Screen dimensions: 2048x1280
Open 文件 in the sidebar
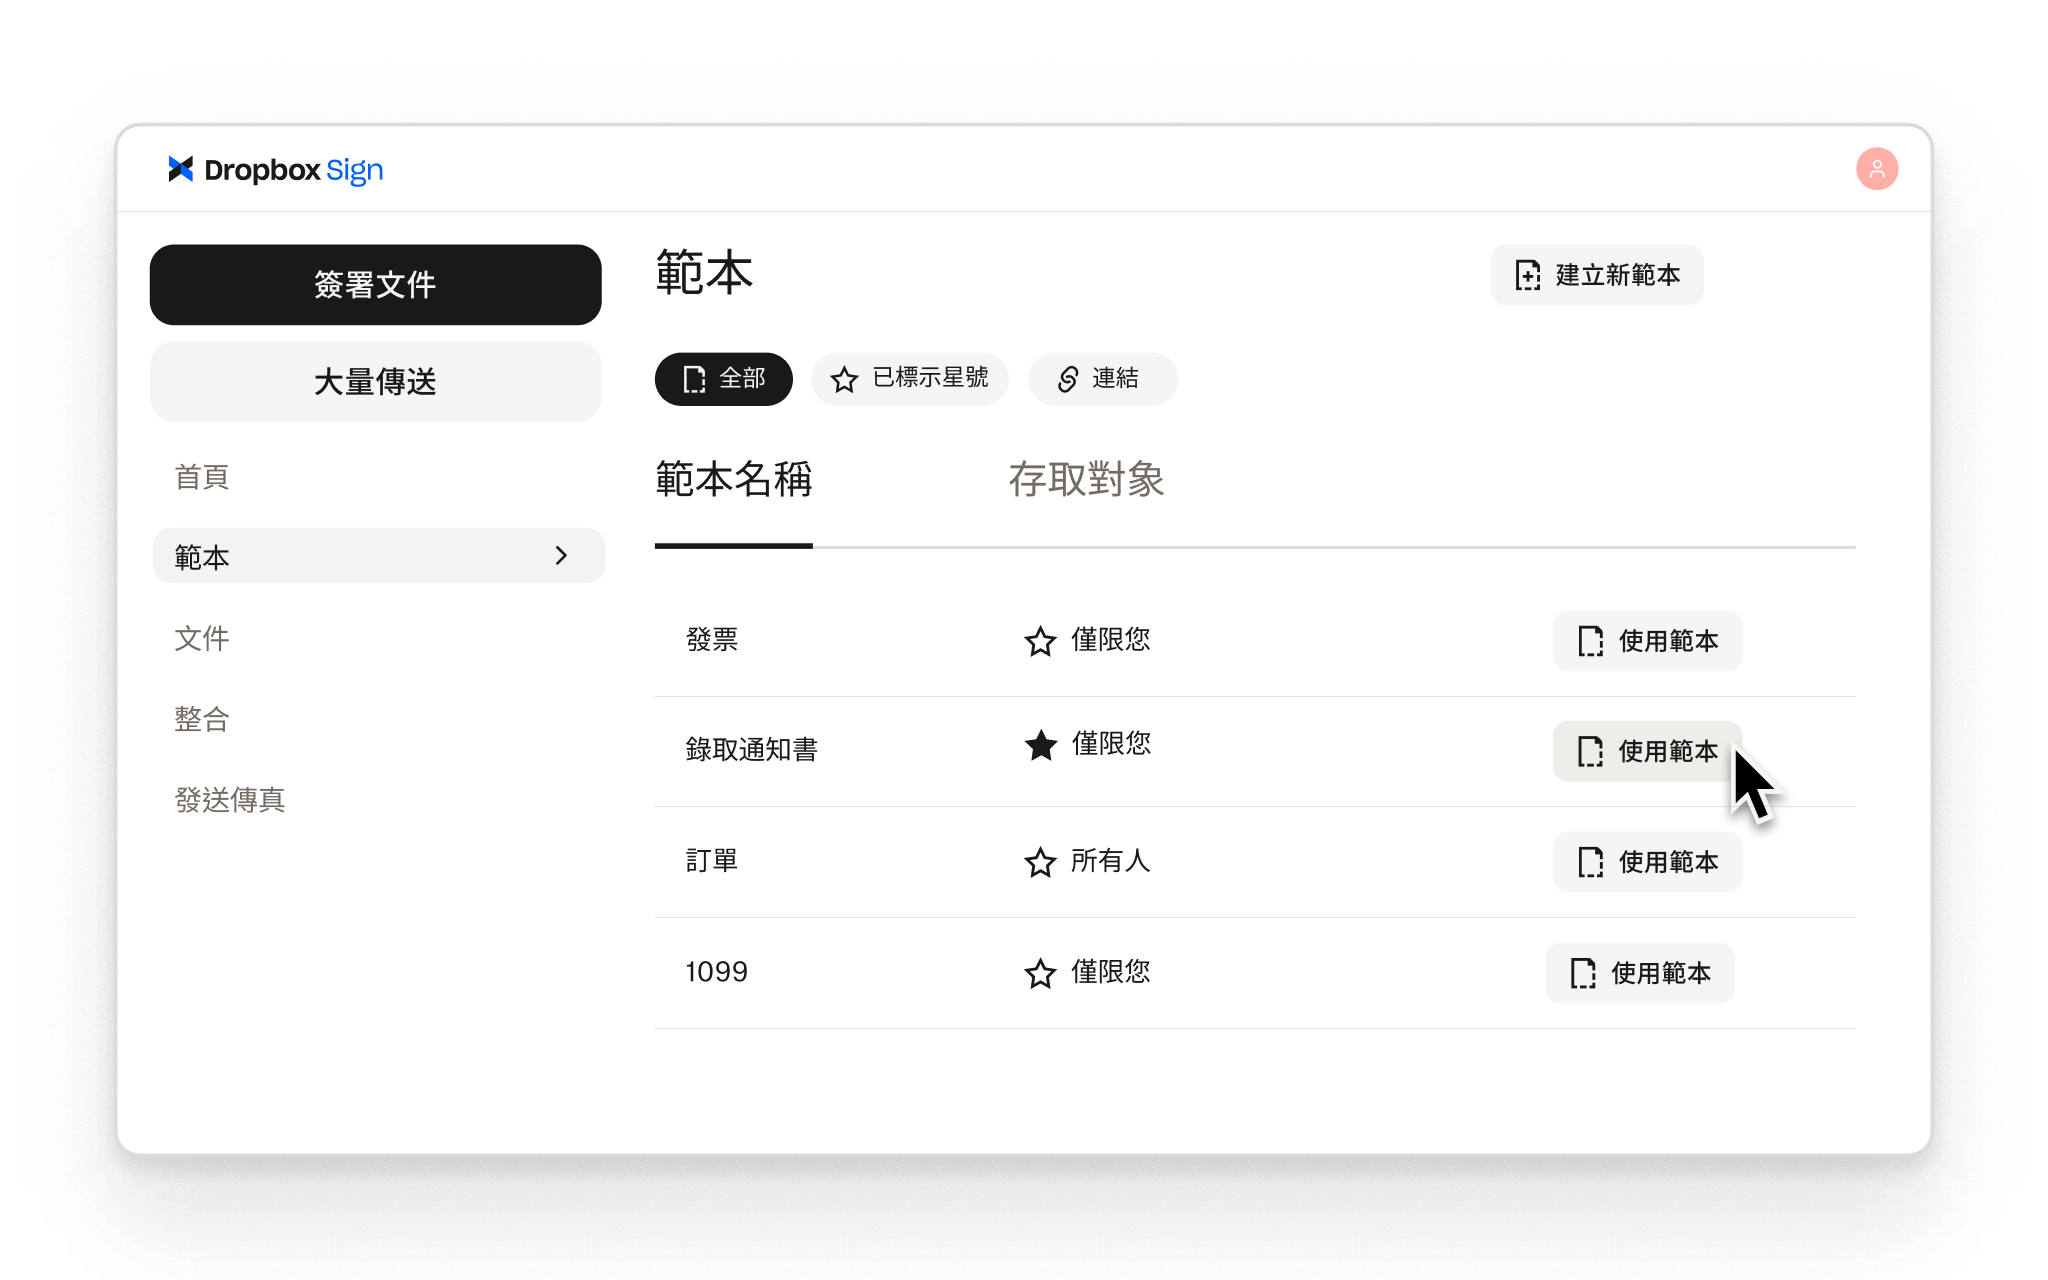click(x=202, y=638)
